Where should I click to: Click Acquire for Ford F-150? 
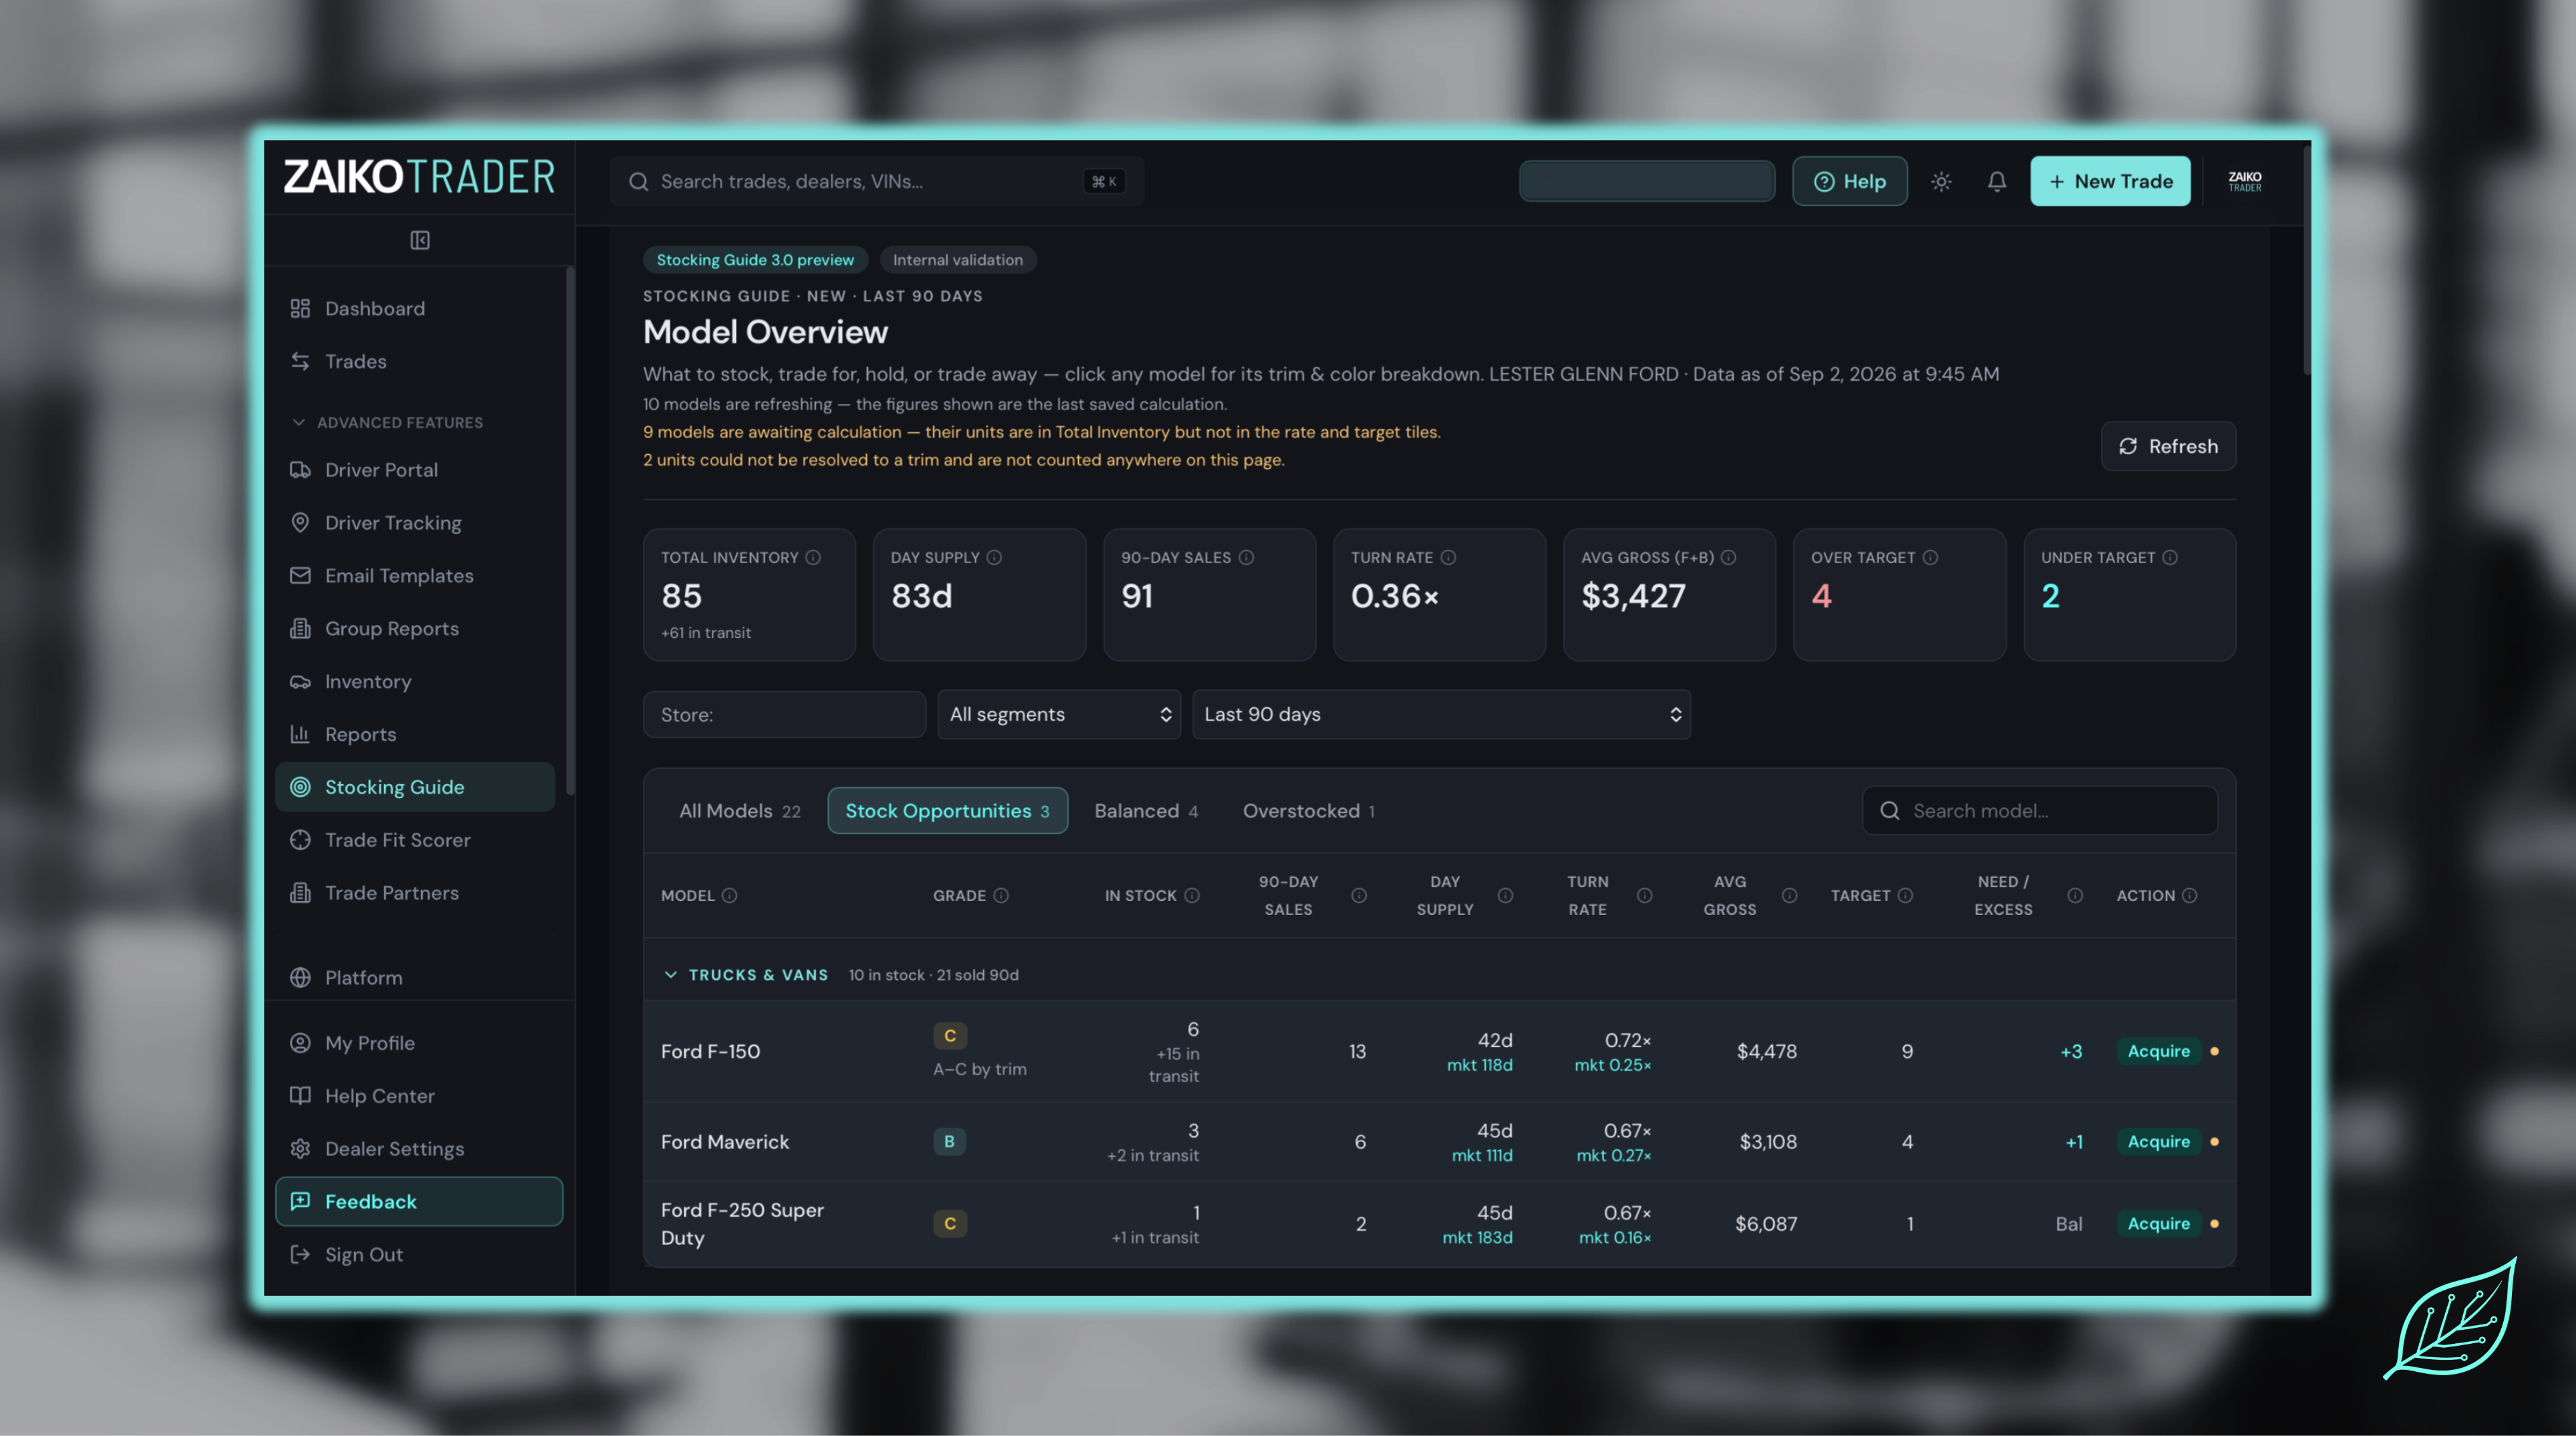tap(2158, 1051)
